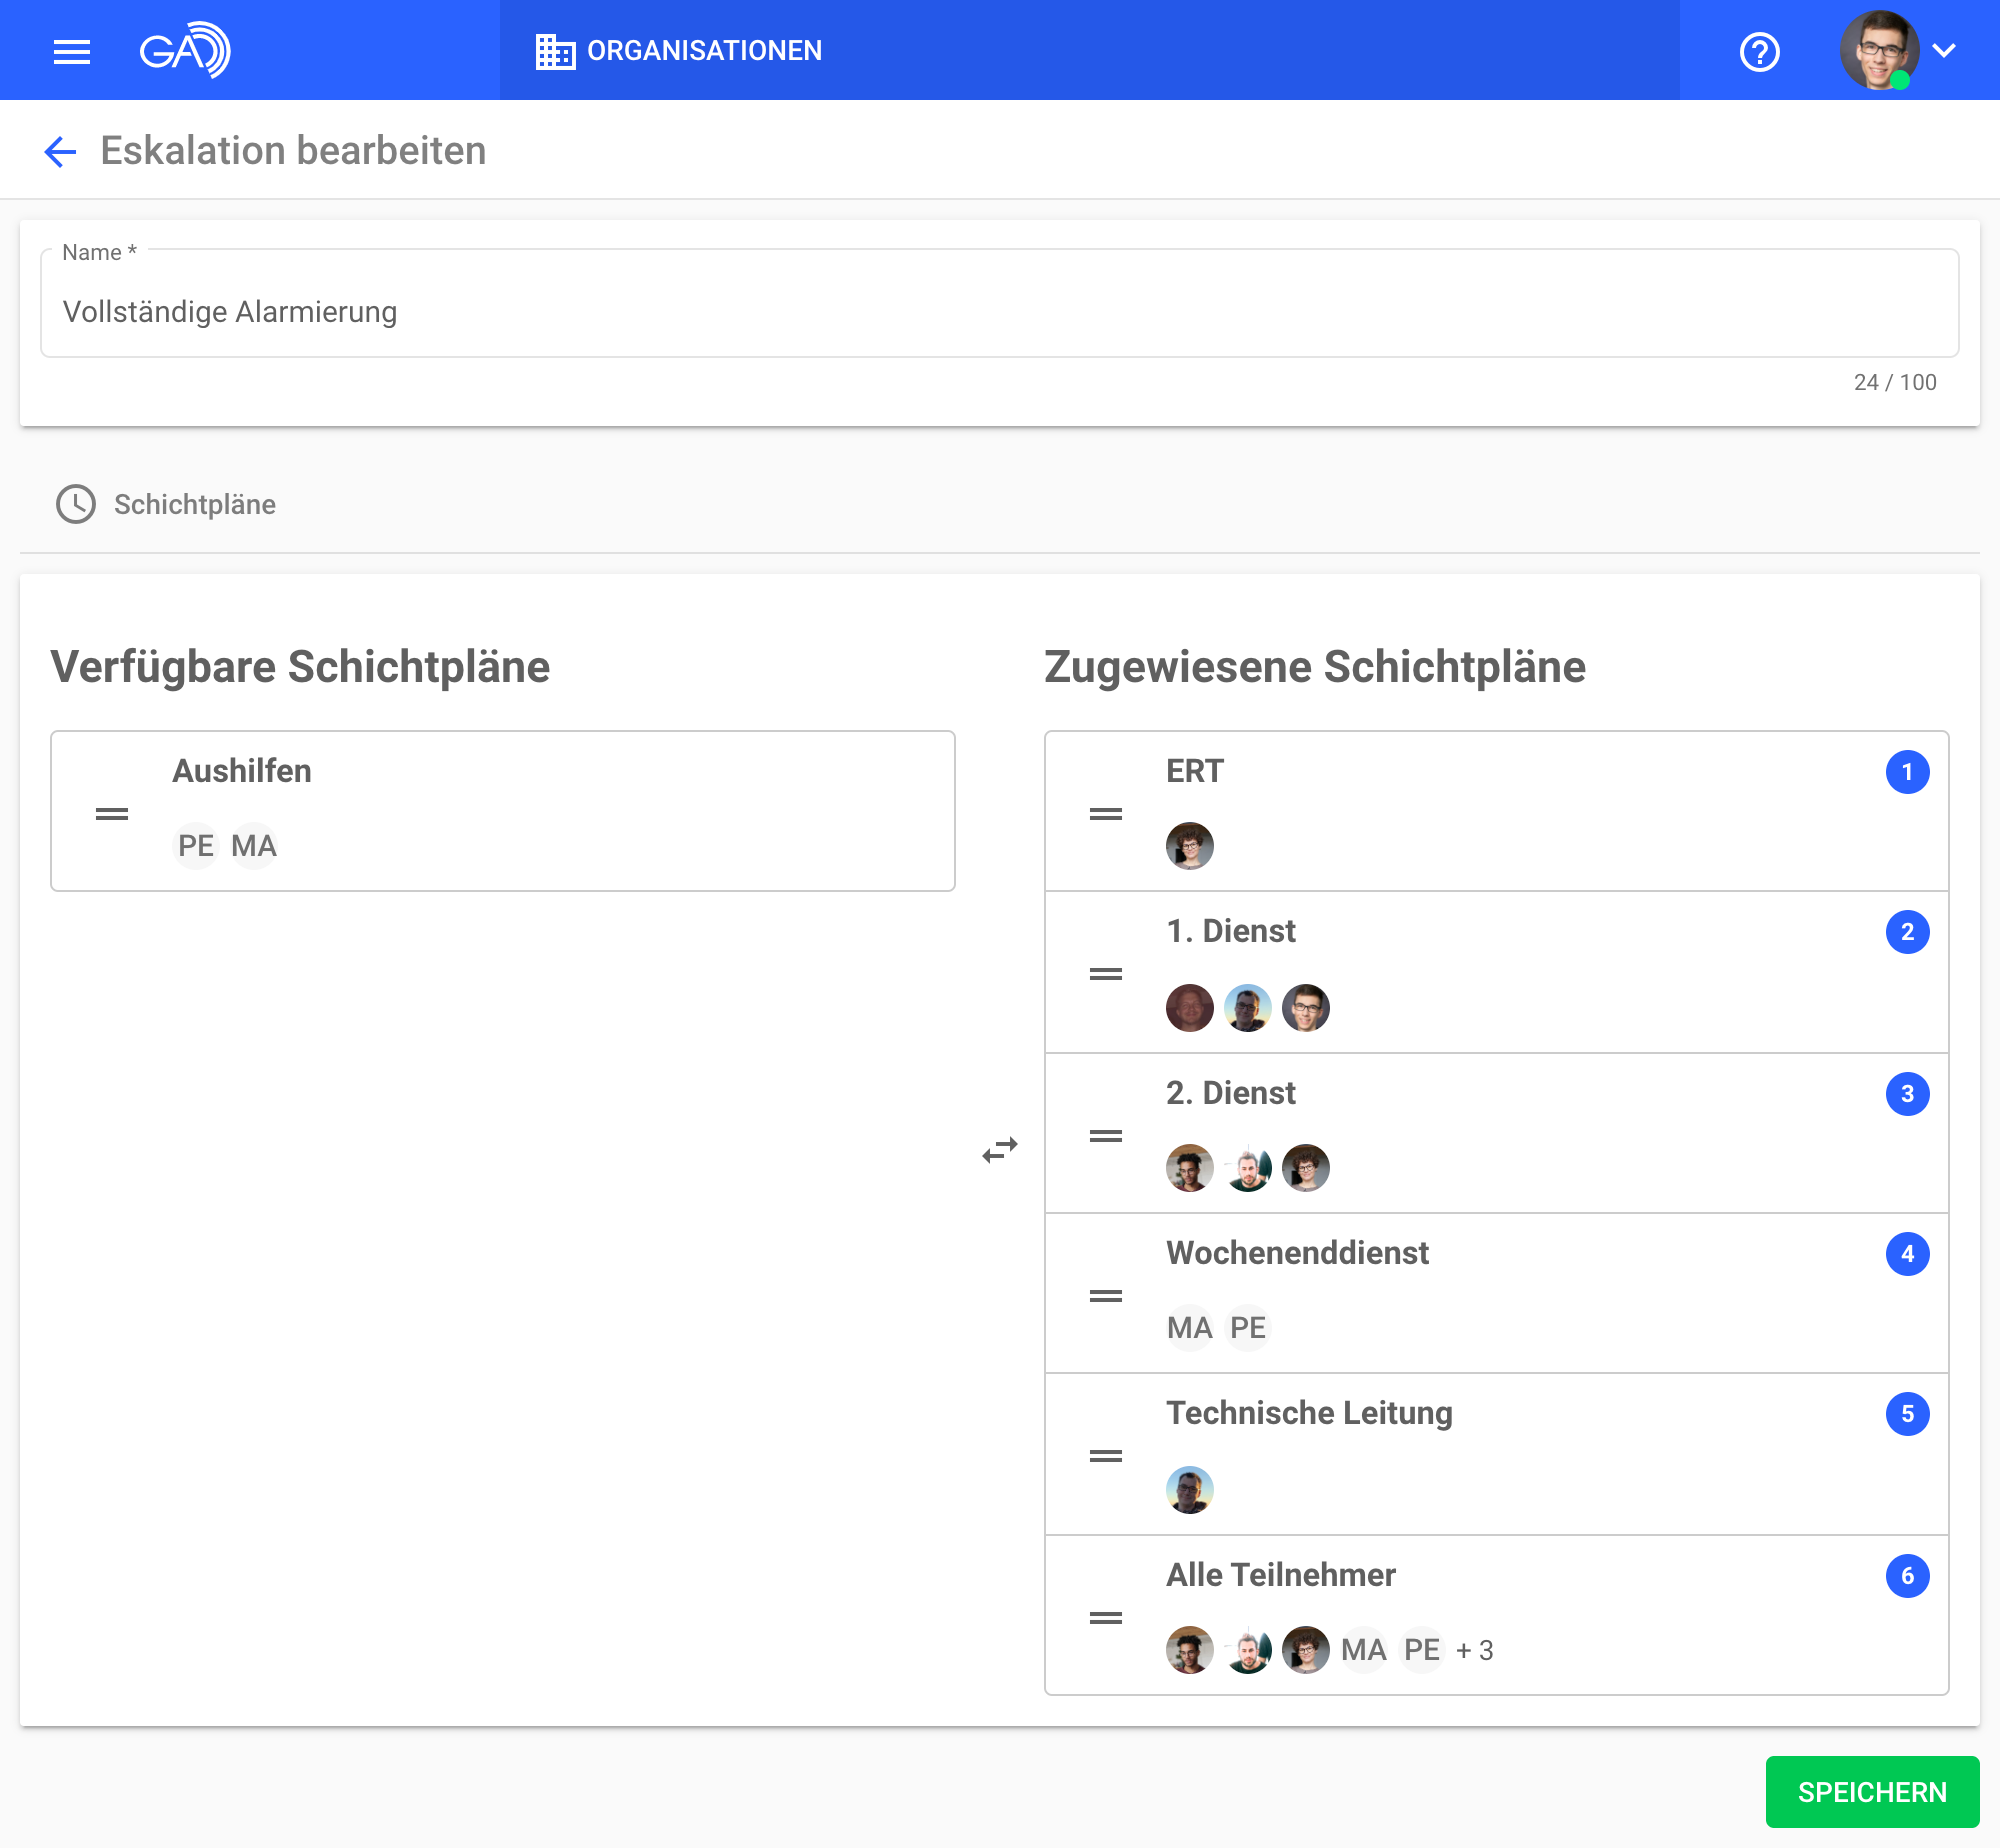
Task: Grab the drag handle for Alle Teilnehmer
Action: click(x=1105, y=1618)
